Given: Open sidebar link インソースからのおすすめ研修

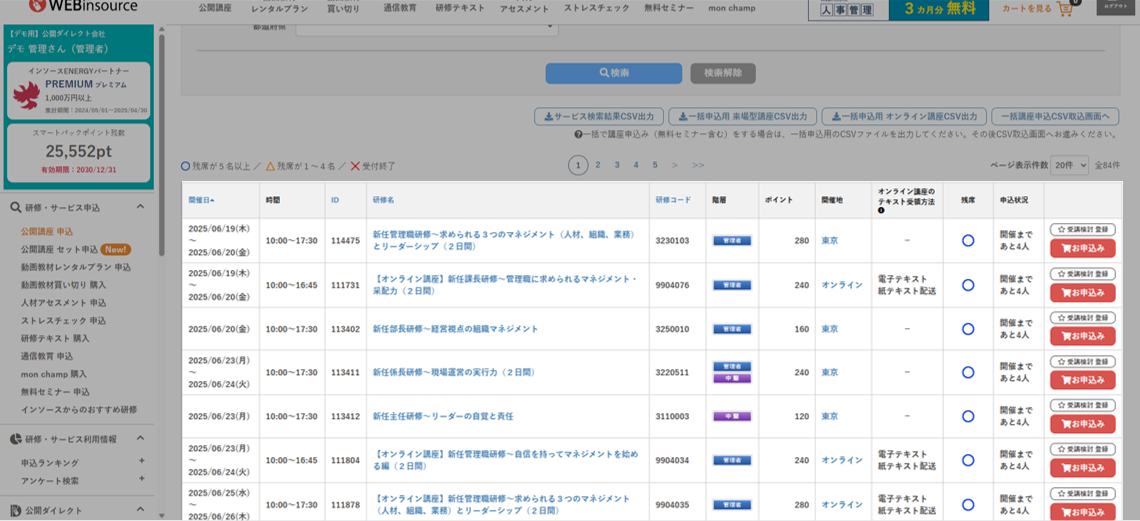Looking at the screenshot, I should coord(79,409).
